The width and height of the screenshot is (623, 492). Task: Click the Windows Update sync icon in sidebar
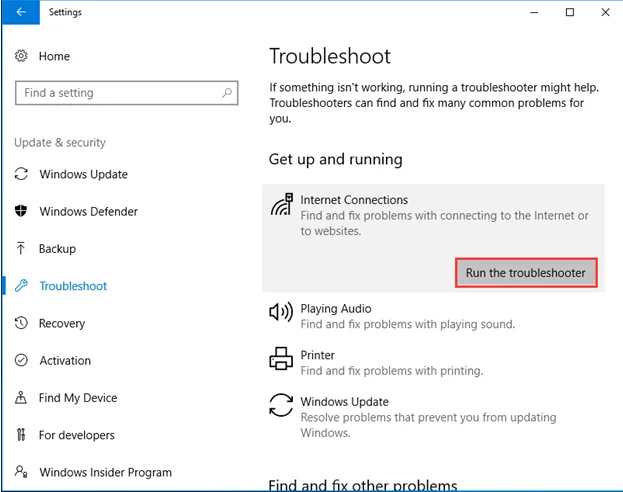tap(21, 174)
